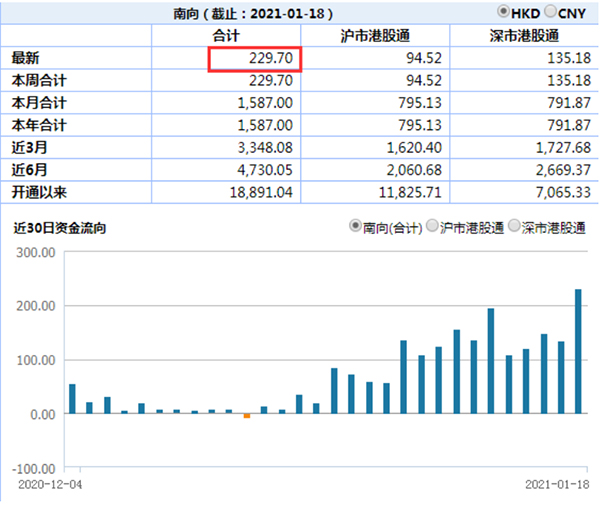Click the 229.70 value in 本周合计 row

tap(271, 80)
